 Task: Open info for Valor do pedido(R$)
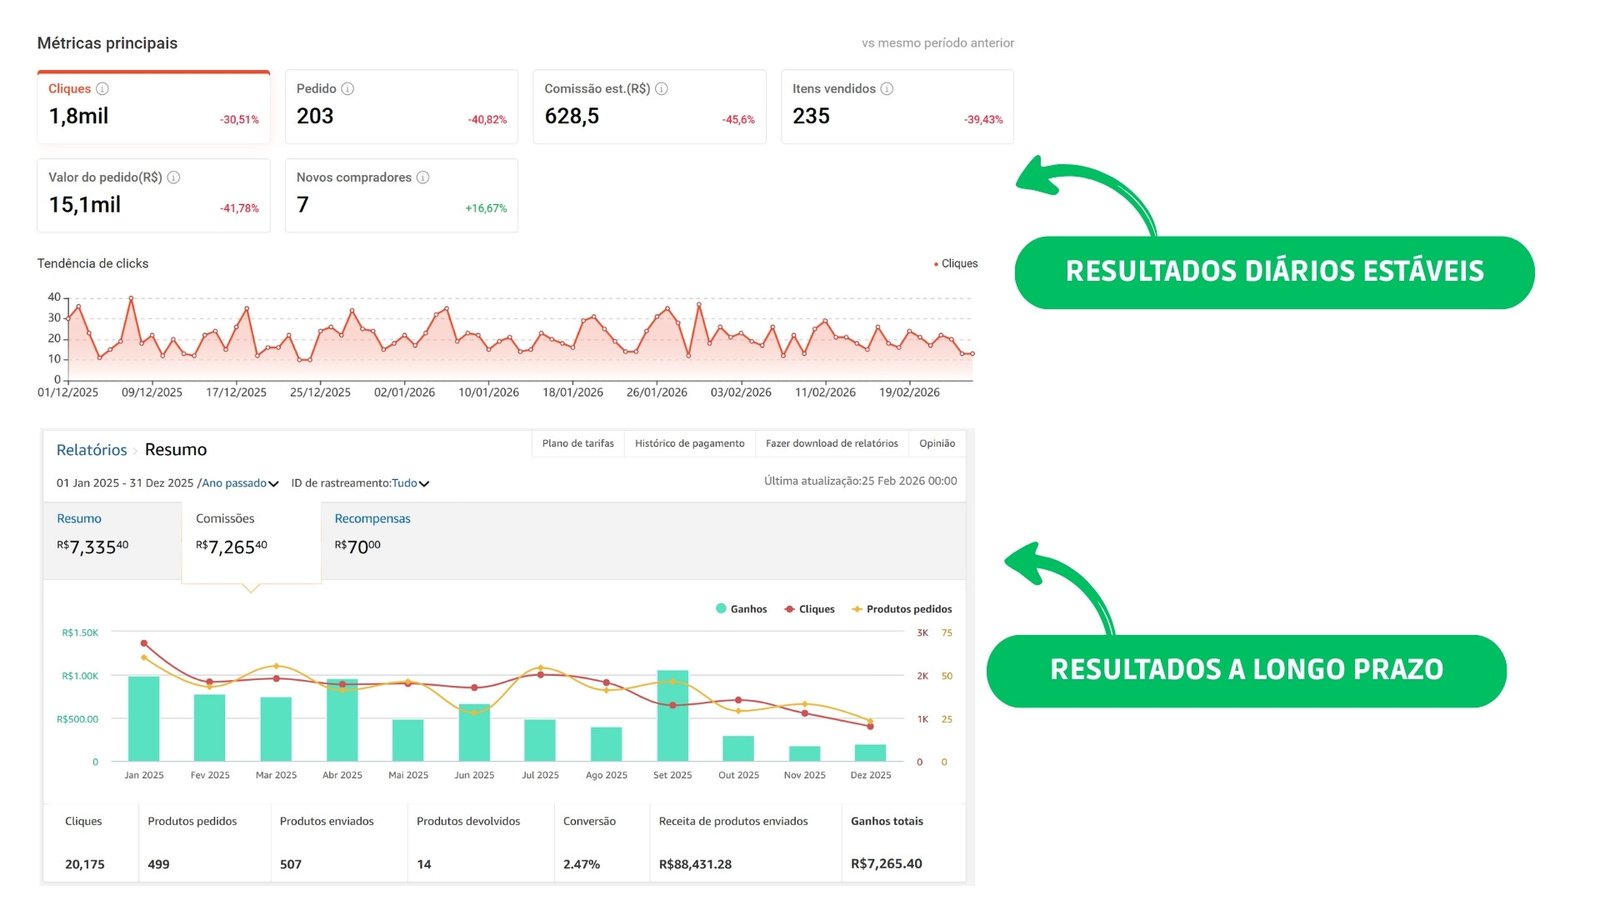[x=175, y=177]
